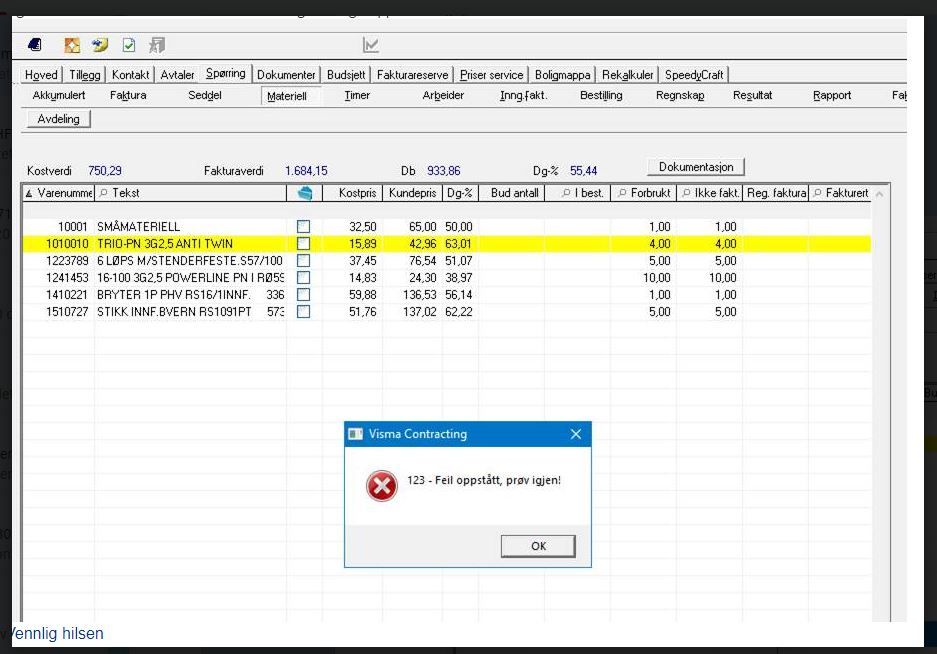Select the Avtaler tab
Screen dimensions: 937x654
[x=177, y=75]
